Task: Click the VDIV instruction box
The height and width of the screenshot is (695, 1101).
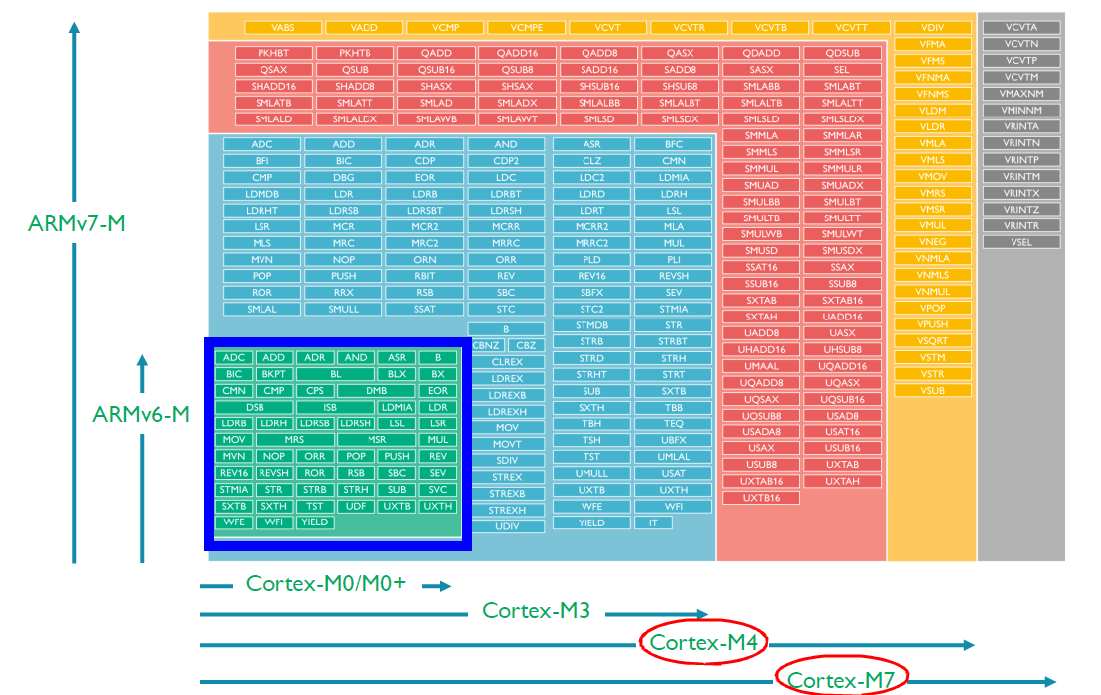Action: click(x=932, y=27)
